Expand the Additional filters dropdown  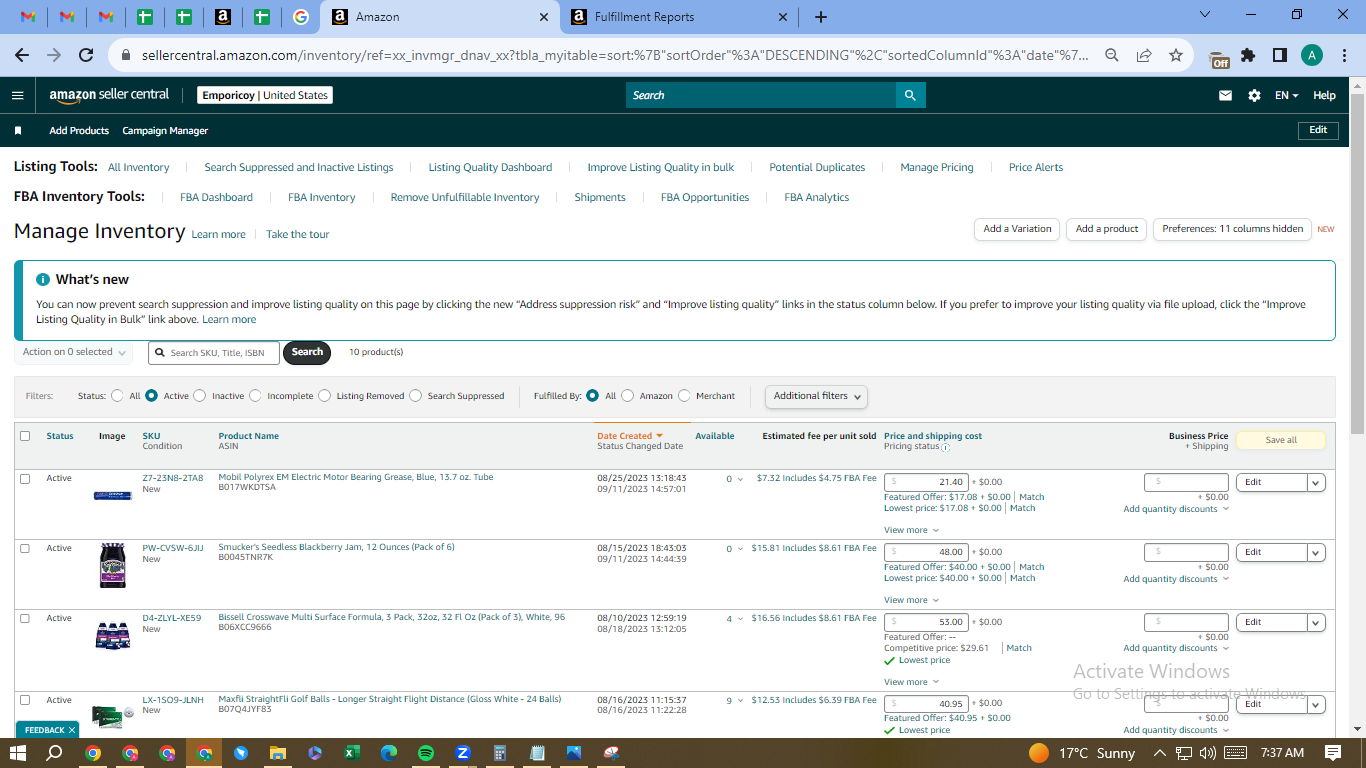(816, 396)
